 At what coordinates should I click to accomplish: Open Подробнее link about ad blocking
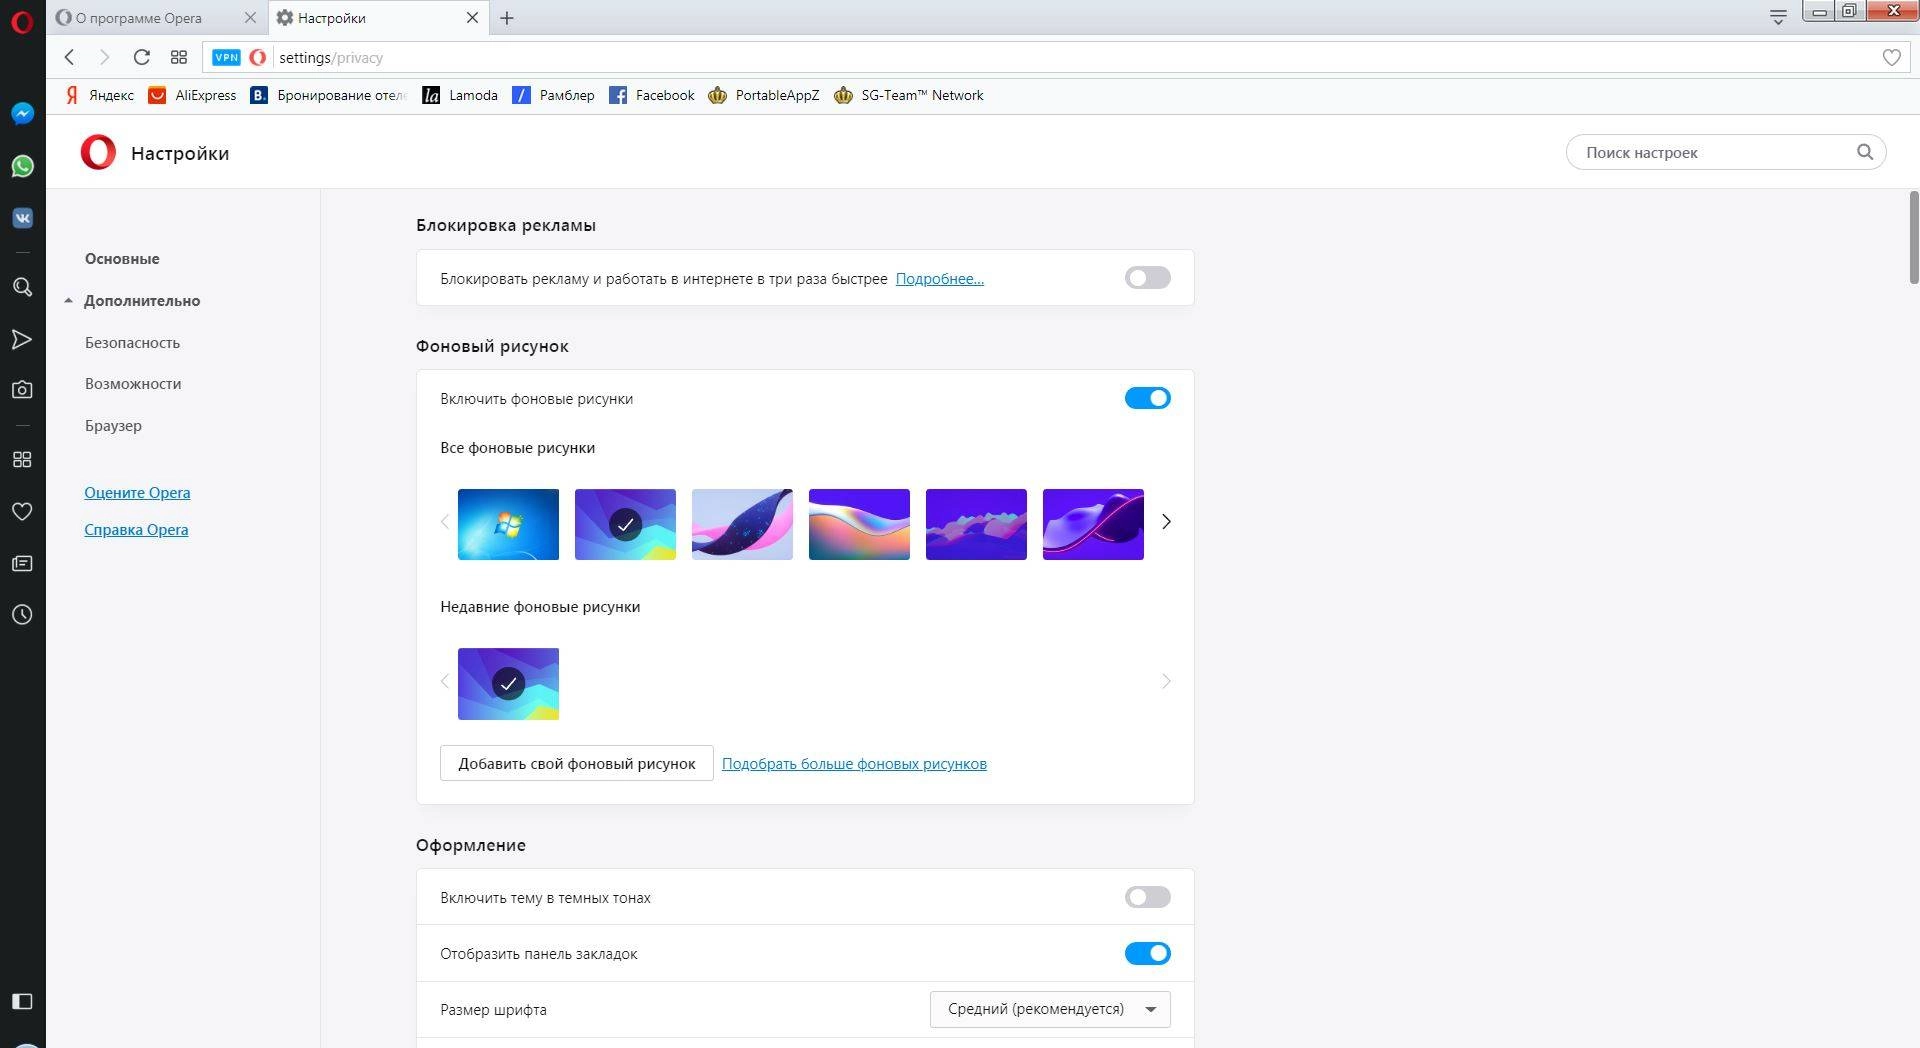point(939,279)
